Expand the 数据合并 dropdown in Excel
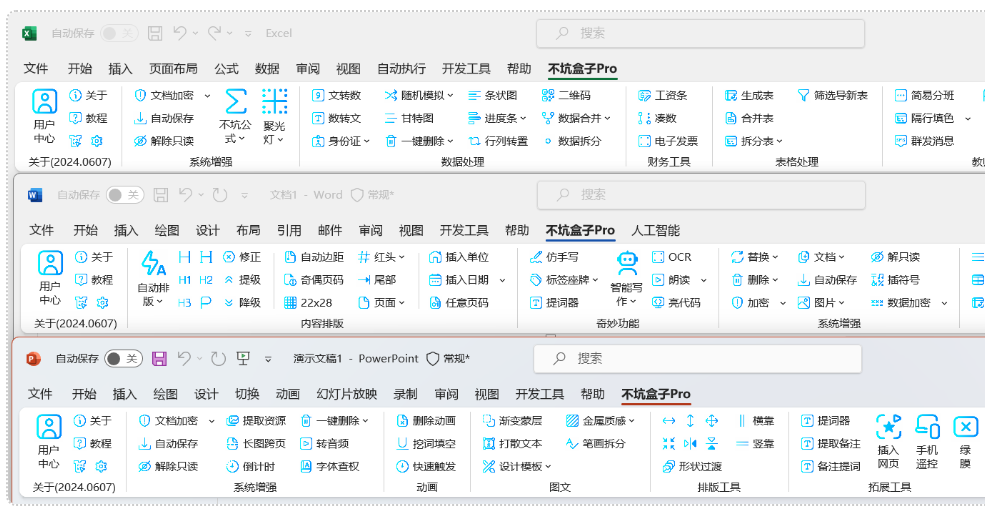The height and width of the screenshot is (508, 985). (x=607, y=118)
